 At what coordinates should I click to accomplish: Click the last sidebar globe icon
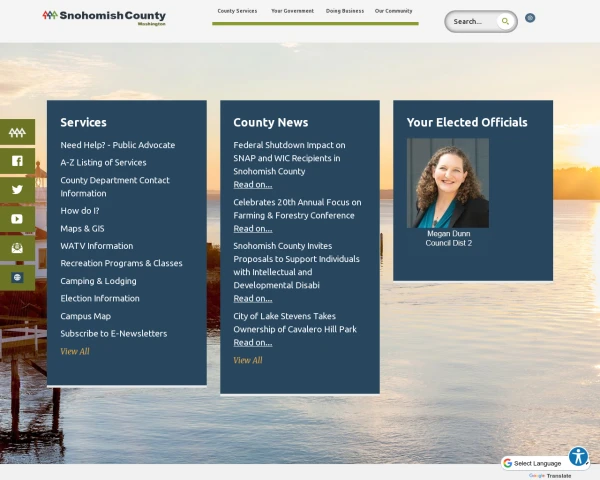(17, 277)
